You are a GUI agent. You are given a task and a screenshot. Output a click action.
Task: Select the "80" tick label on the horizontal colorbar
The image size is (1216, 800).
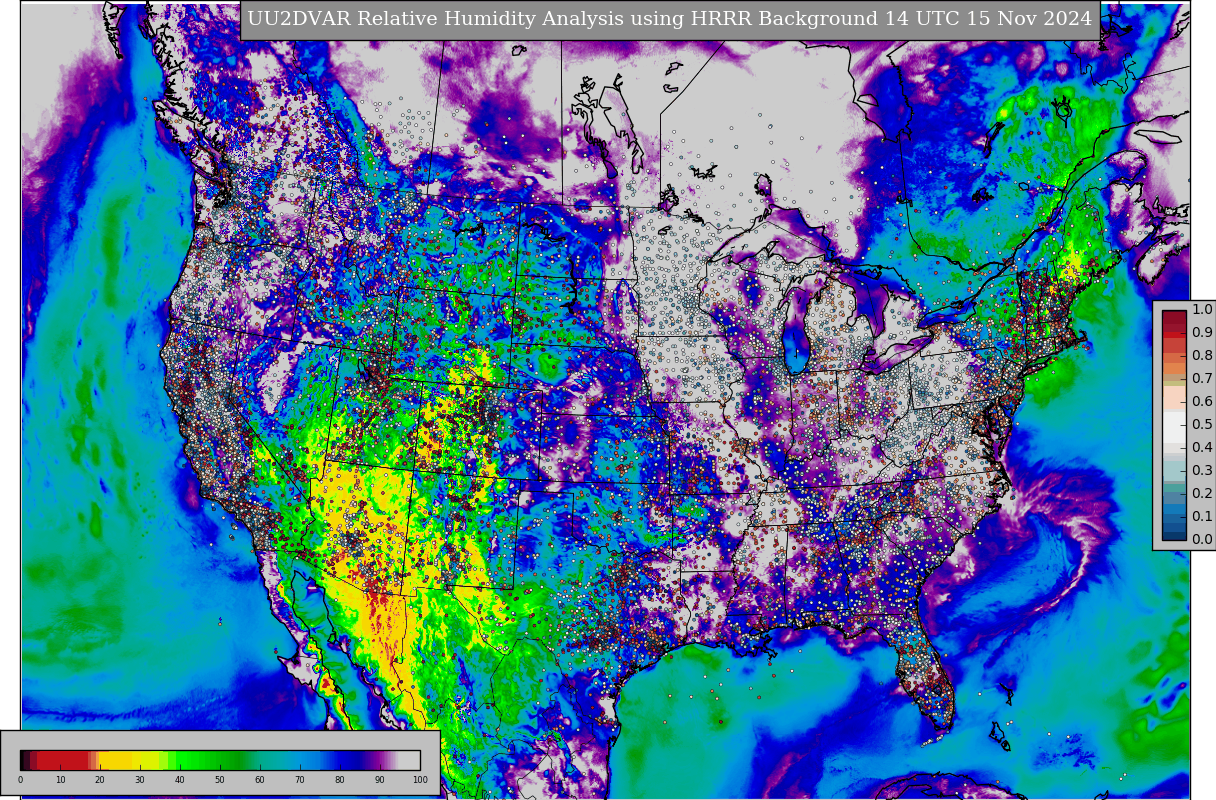(340, 780)
